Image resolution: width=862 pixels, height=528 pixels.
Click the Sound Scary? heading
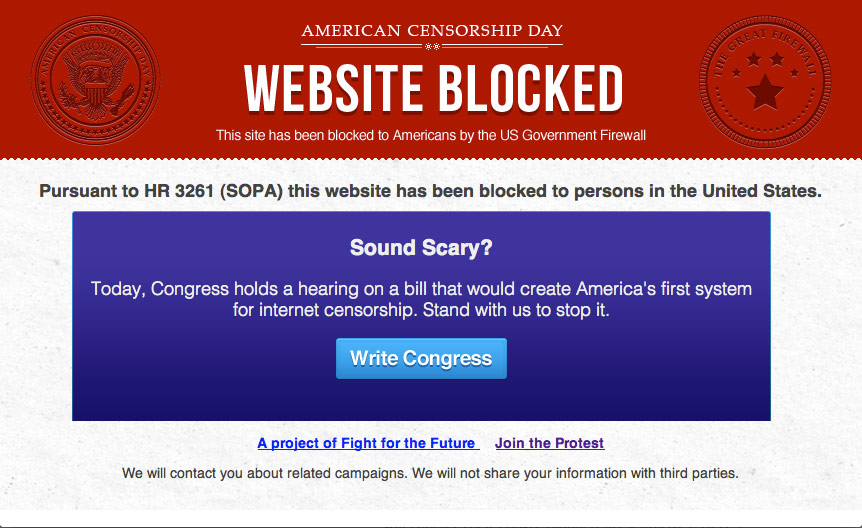coord(421,248)
